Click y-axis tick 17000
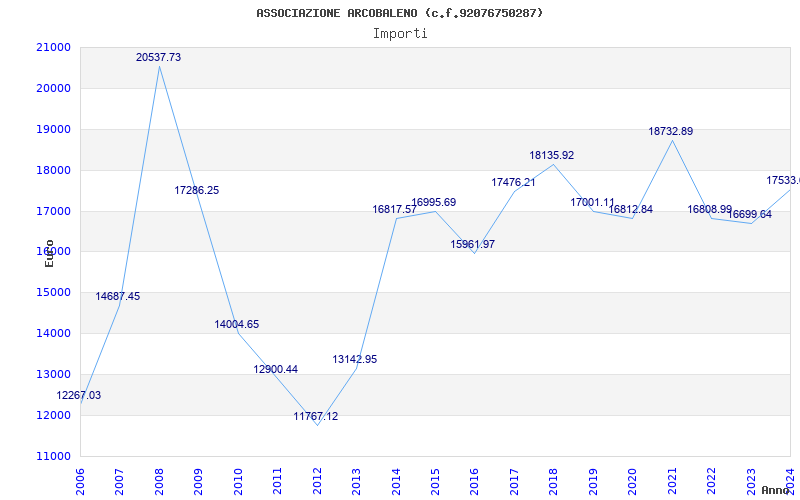The image size is (800, 500). tap(54, 211)
